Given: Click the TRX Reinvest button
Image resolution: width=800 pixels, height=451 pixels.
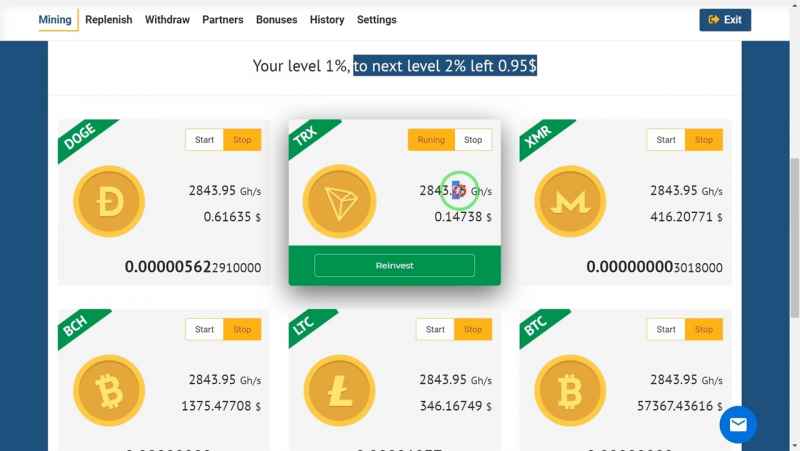Looking at the screenshot, I should click(x=394, y=266).
